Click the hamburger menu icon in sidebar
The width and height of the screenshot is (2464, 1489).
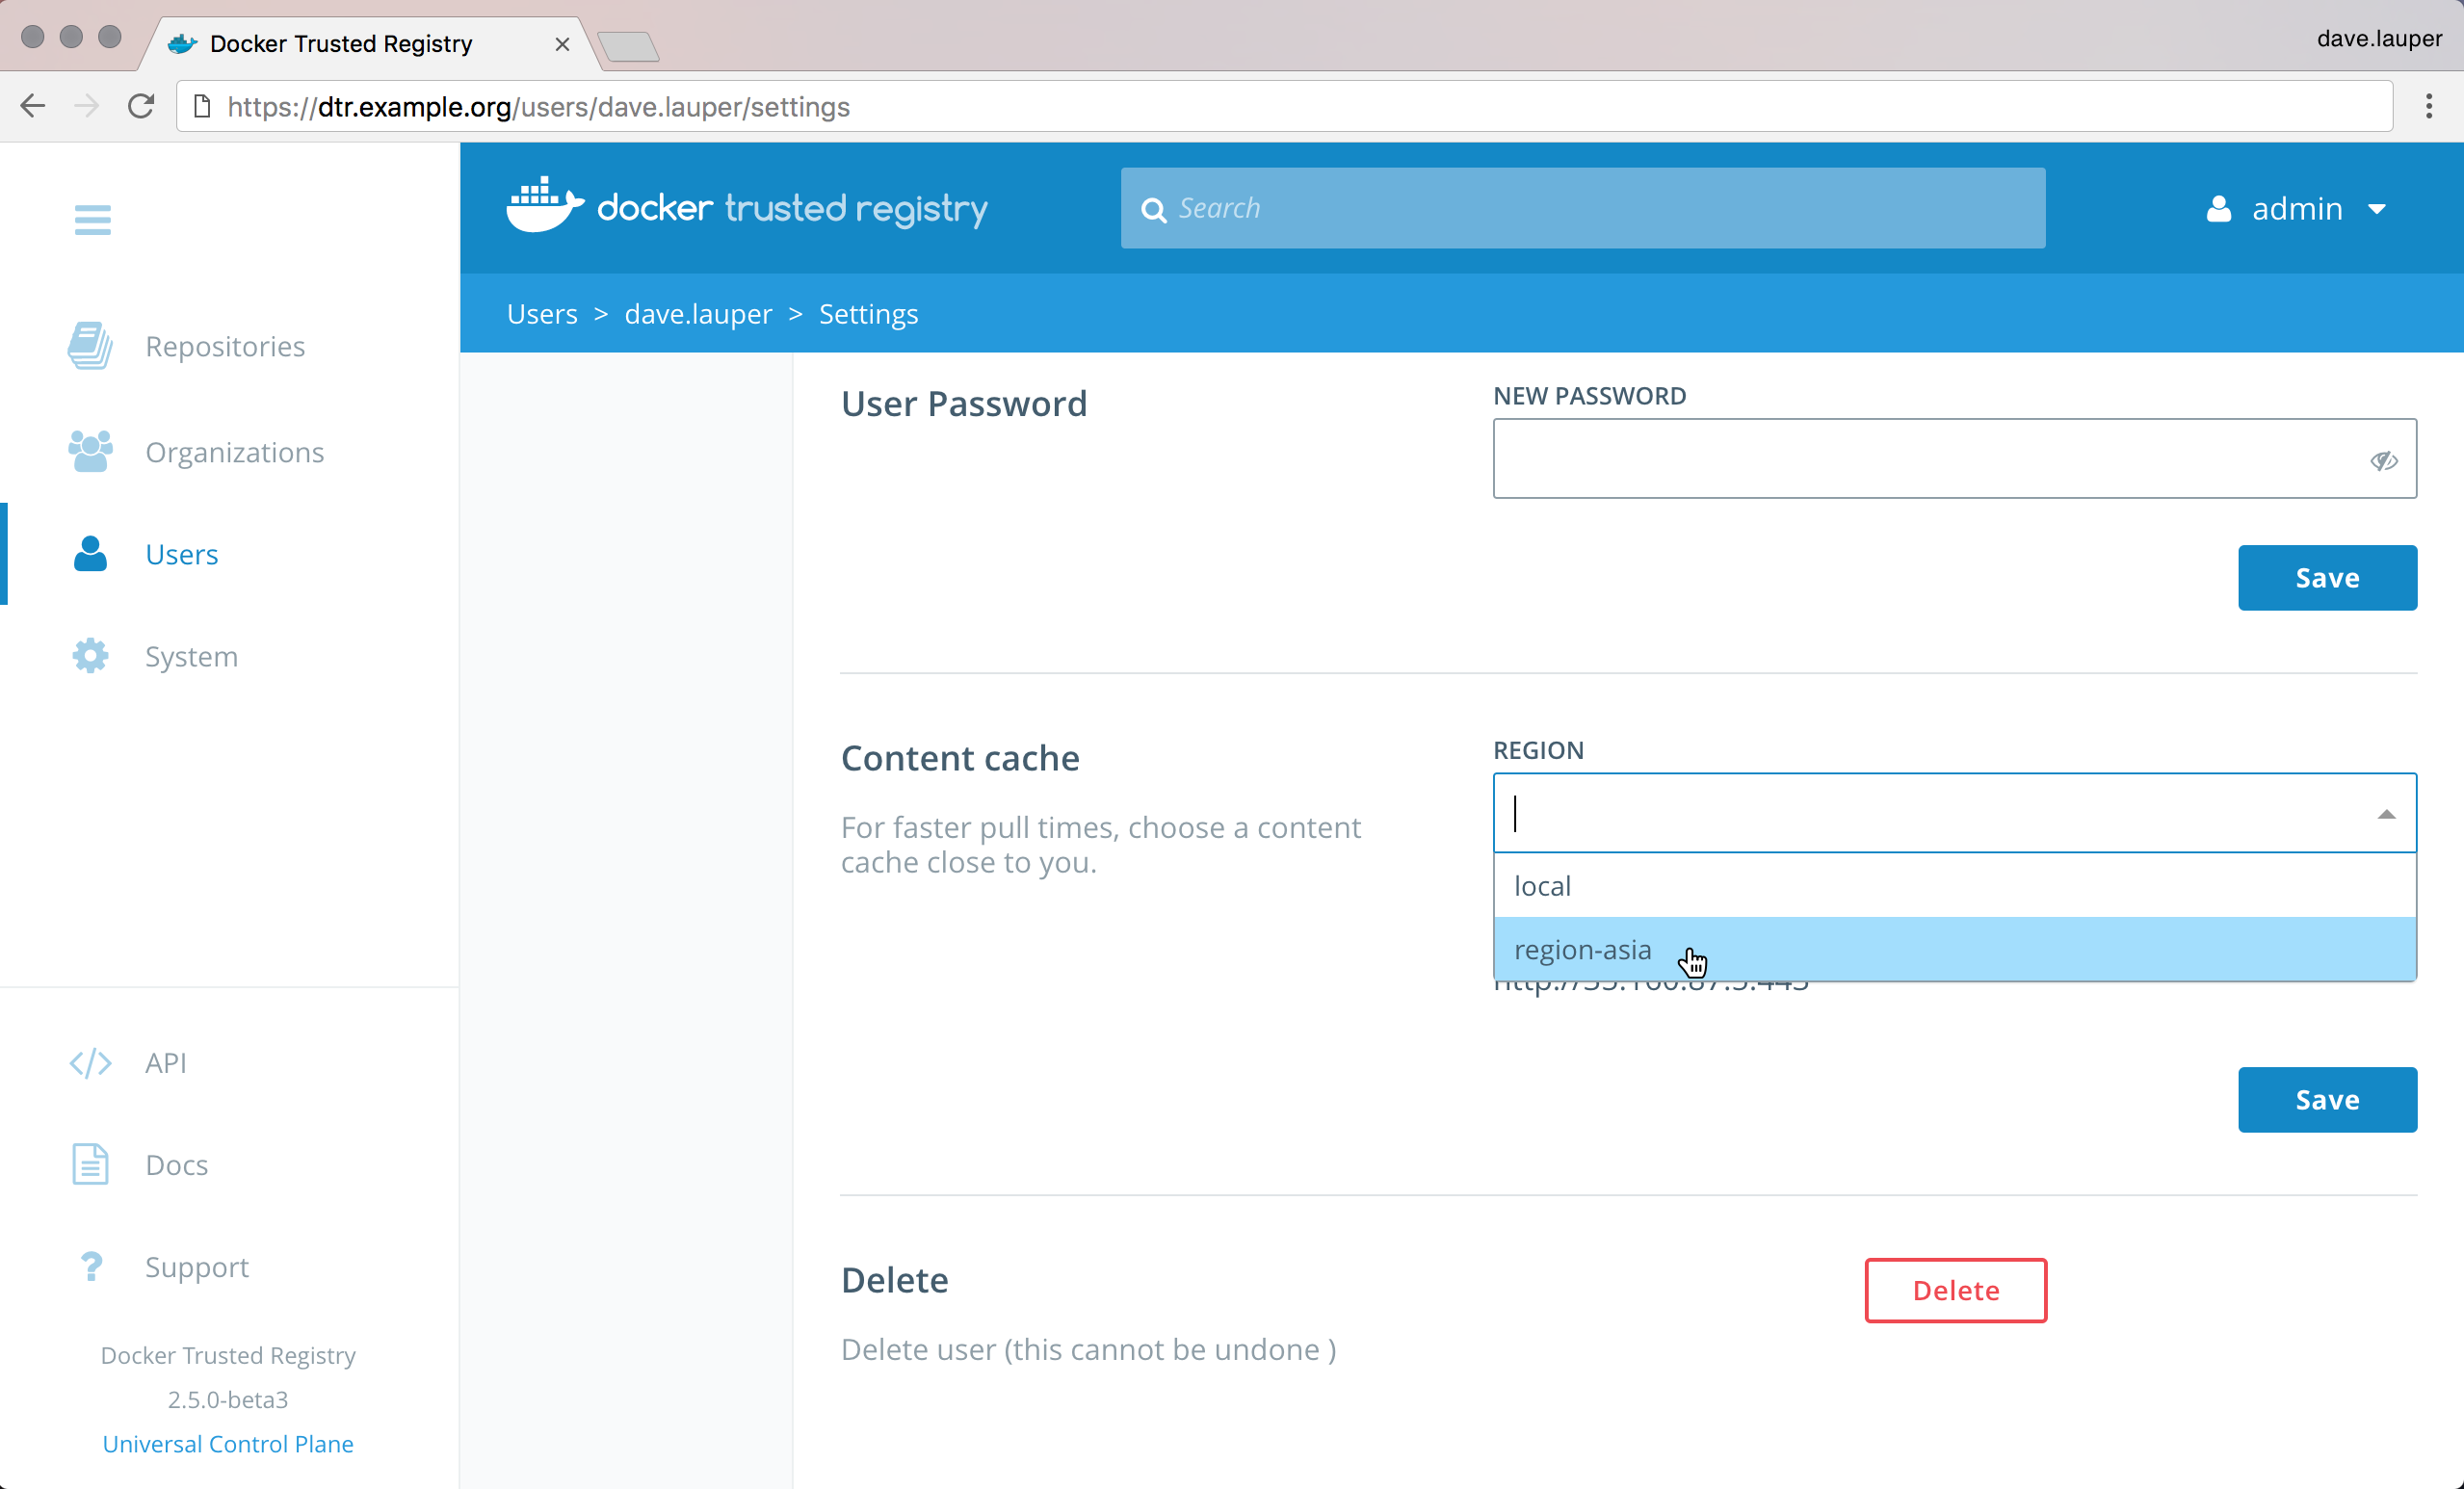coord(92,219)
